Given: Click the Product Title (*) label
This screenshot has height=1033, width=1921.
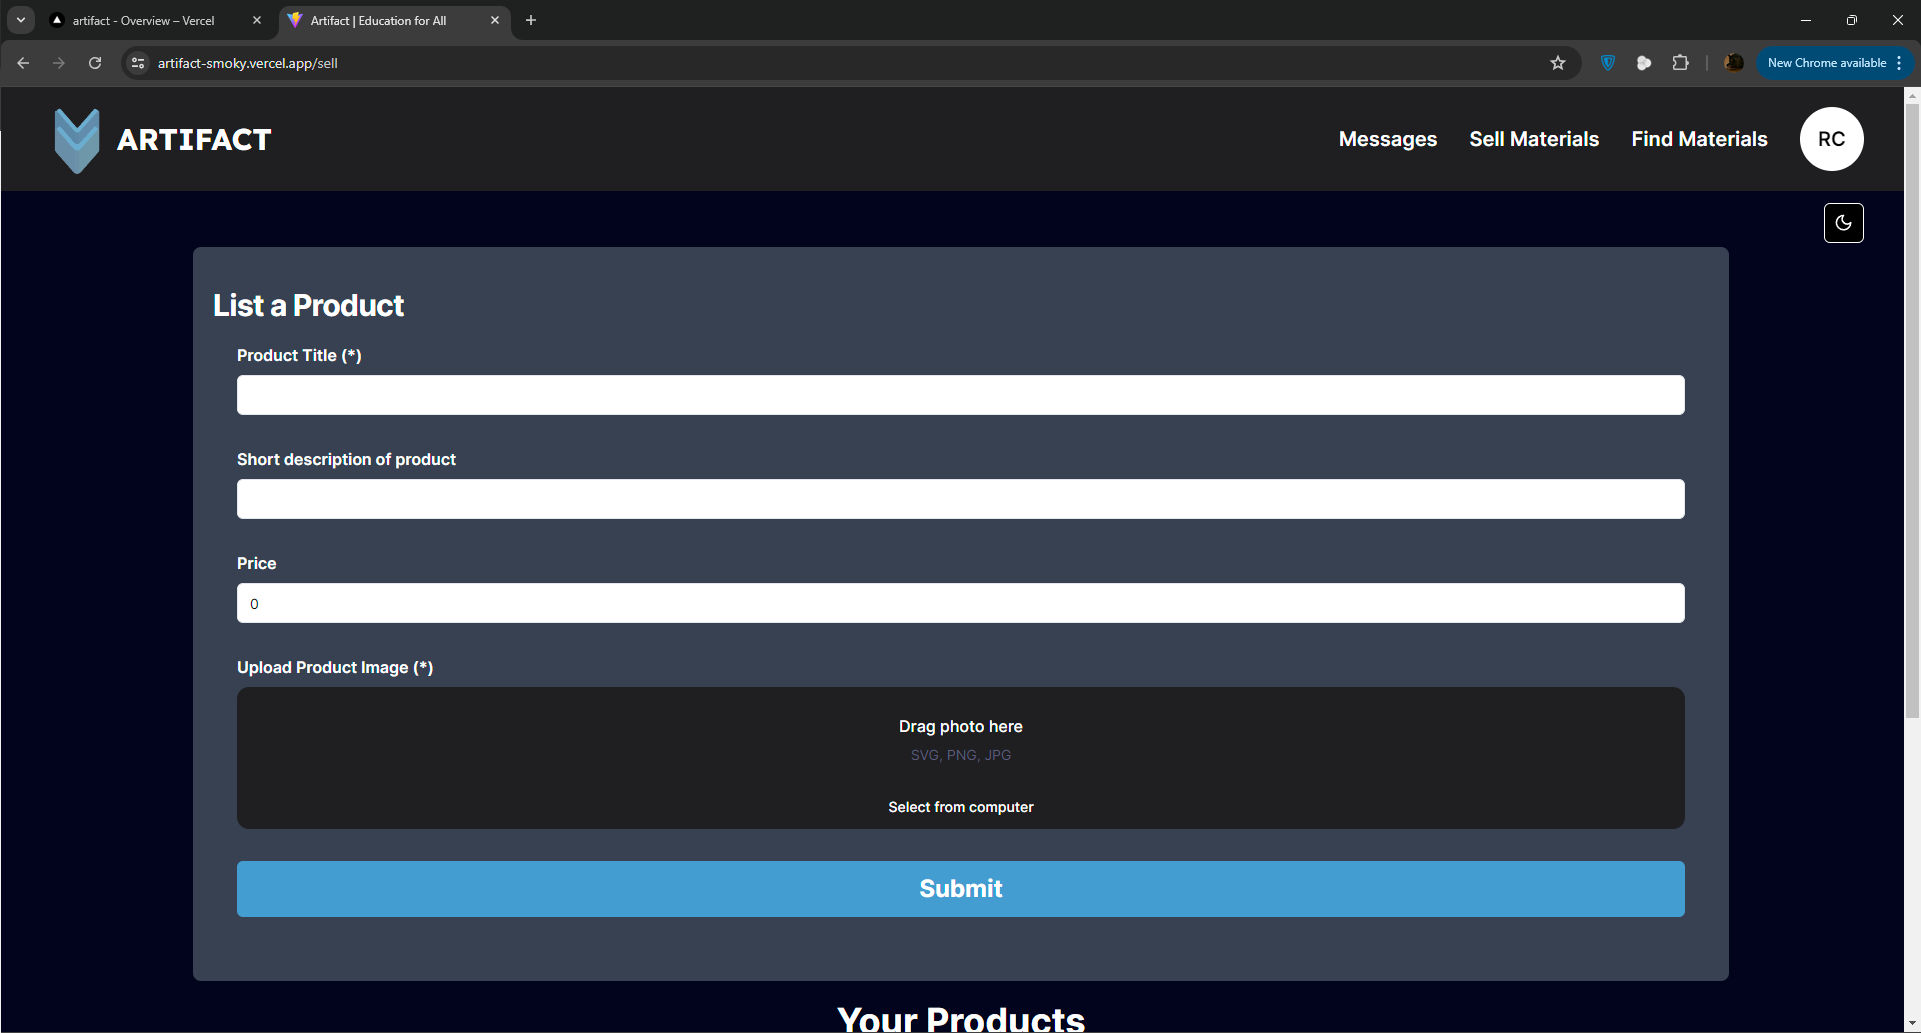Looking at the screenshot, I should (x=299, y=355).
